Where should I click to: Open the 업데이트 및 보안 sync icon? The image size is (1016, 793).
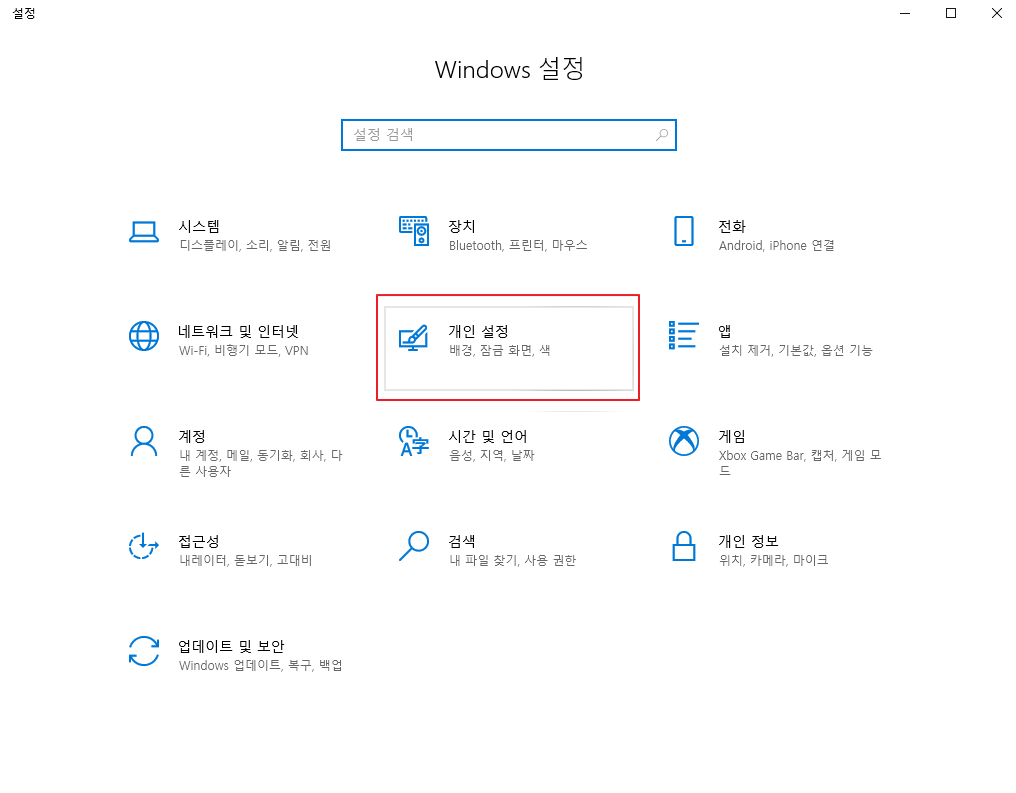(x=144, y=651)
